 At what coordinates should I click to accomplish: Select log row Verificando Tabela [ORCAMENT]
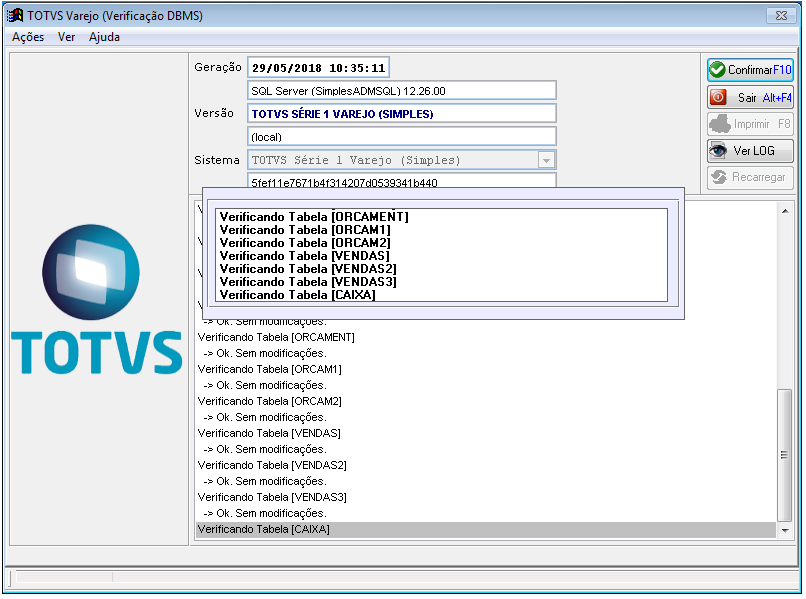click(485, 337)
